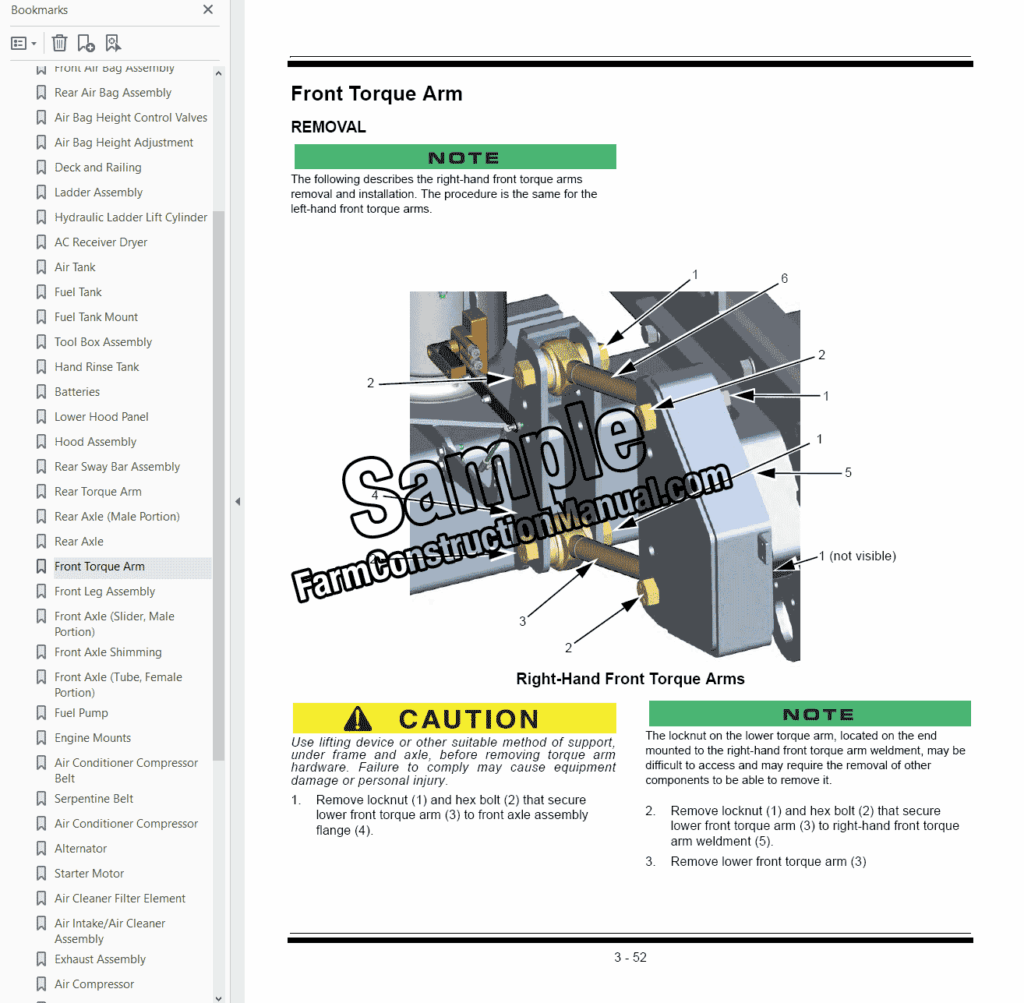The height and width of the screenshot is (1003, 1024).
Task: Select the Engine Mounts bookmark
Action: pos(93,738)
